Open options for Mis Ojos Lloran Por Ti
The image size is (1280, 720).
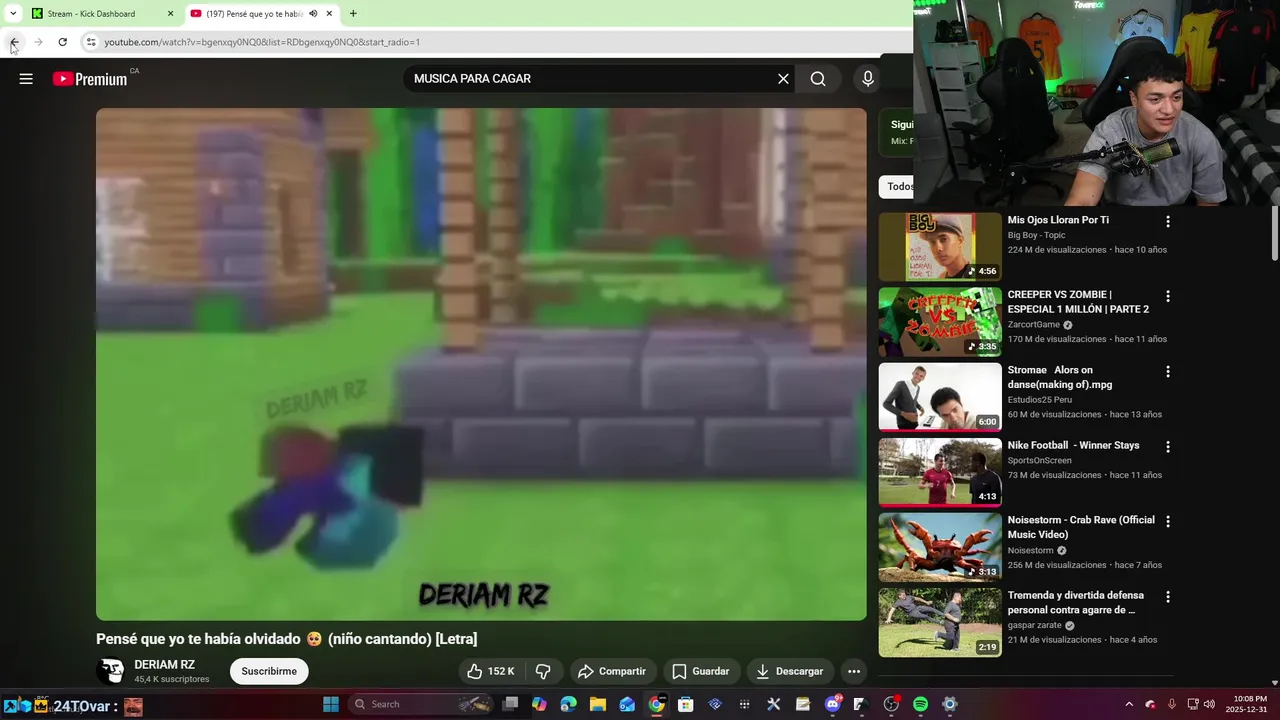click(1167, 221)
